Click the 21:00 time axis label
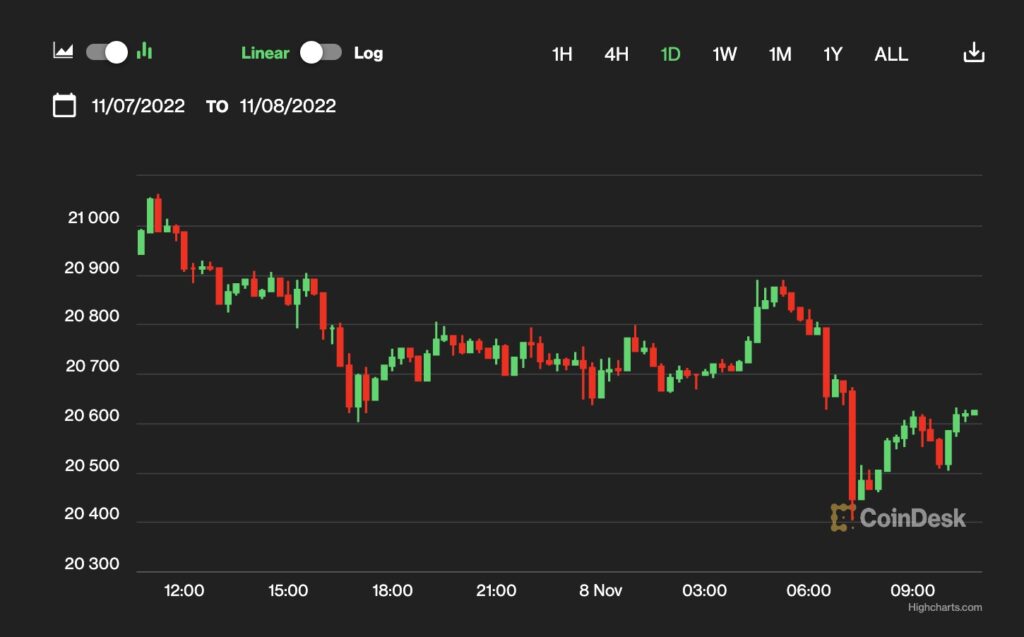This screenshot has height=637, width=1024. pyautogui.click(x=496, y=591)
